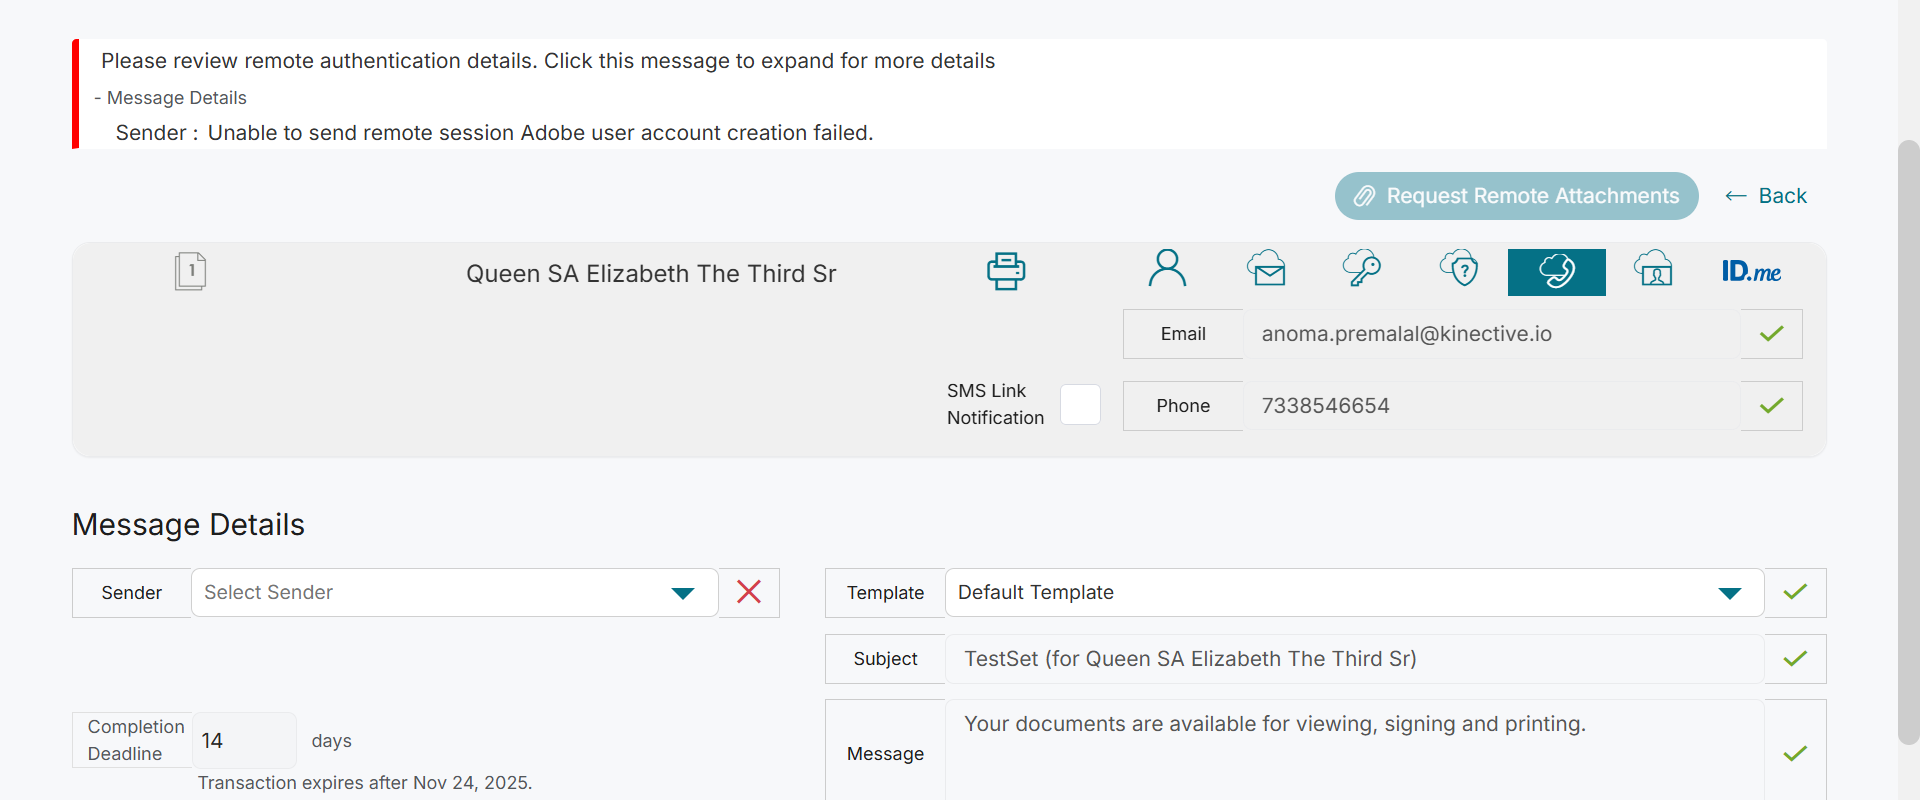Select the cloud phone authentication icon

pyautogui.click(x=1556, y=272)
